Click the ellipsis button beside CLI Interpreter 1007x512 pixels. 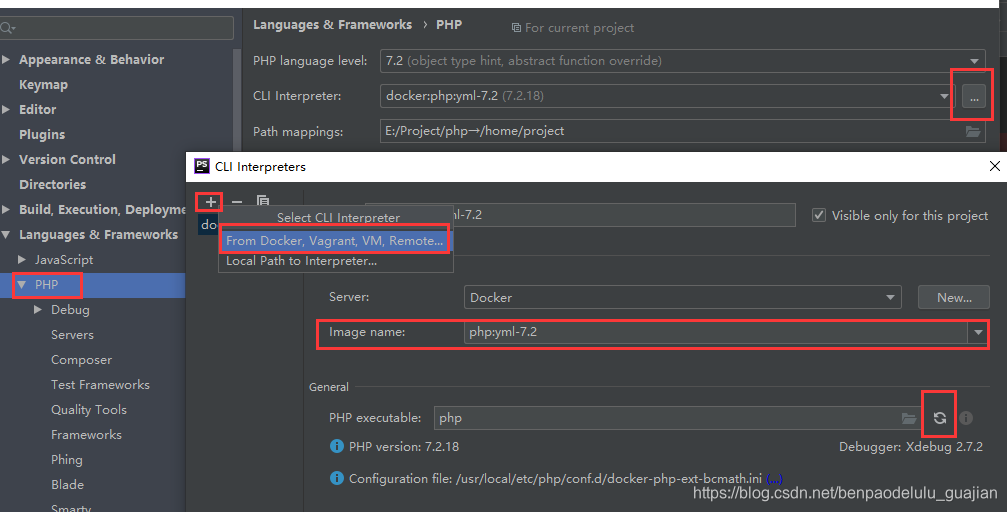(x=974, y=96)
